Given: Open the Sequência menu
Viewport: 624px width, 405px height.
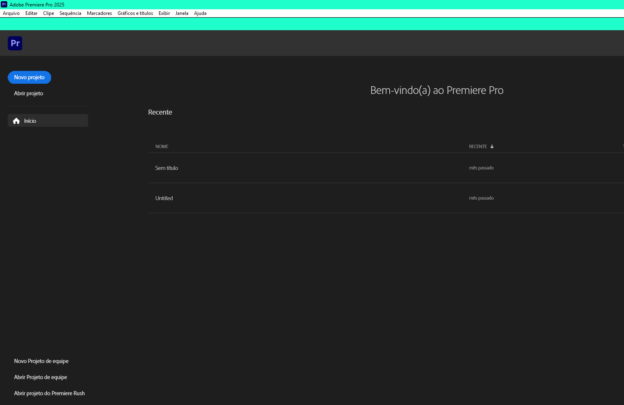Looking at the screenshot, I should pos(70,13).
